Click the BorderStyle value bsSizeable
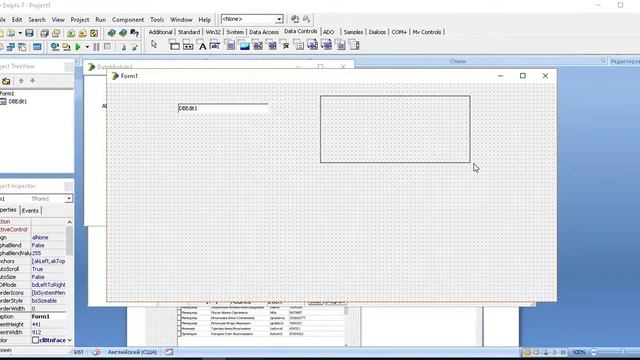The width and height of the screenshot is (640, 360). pyautogui.click(x=48, y=301)
